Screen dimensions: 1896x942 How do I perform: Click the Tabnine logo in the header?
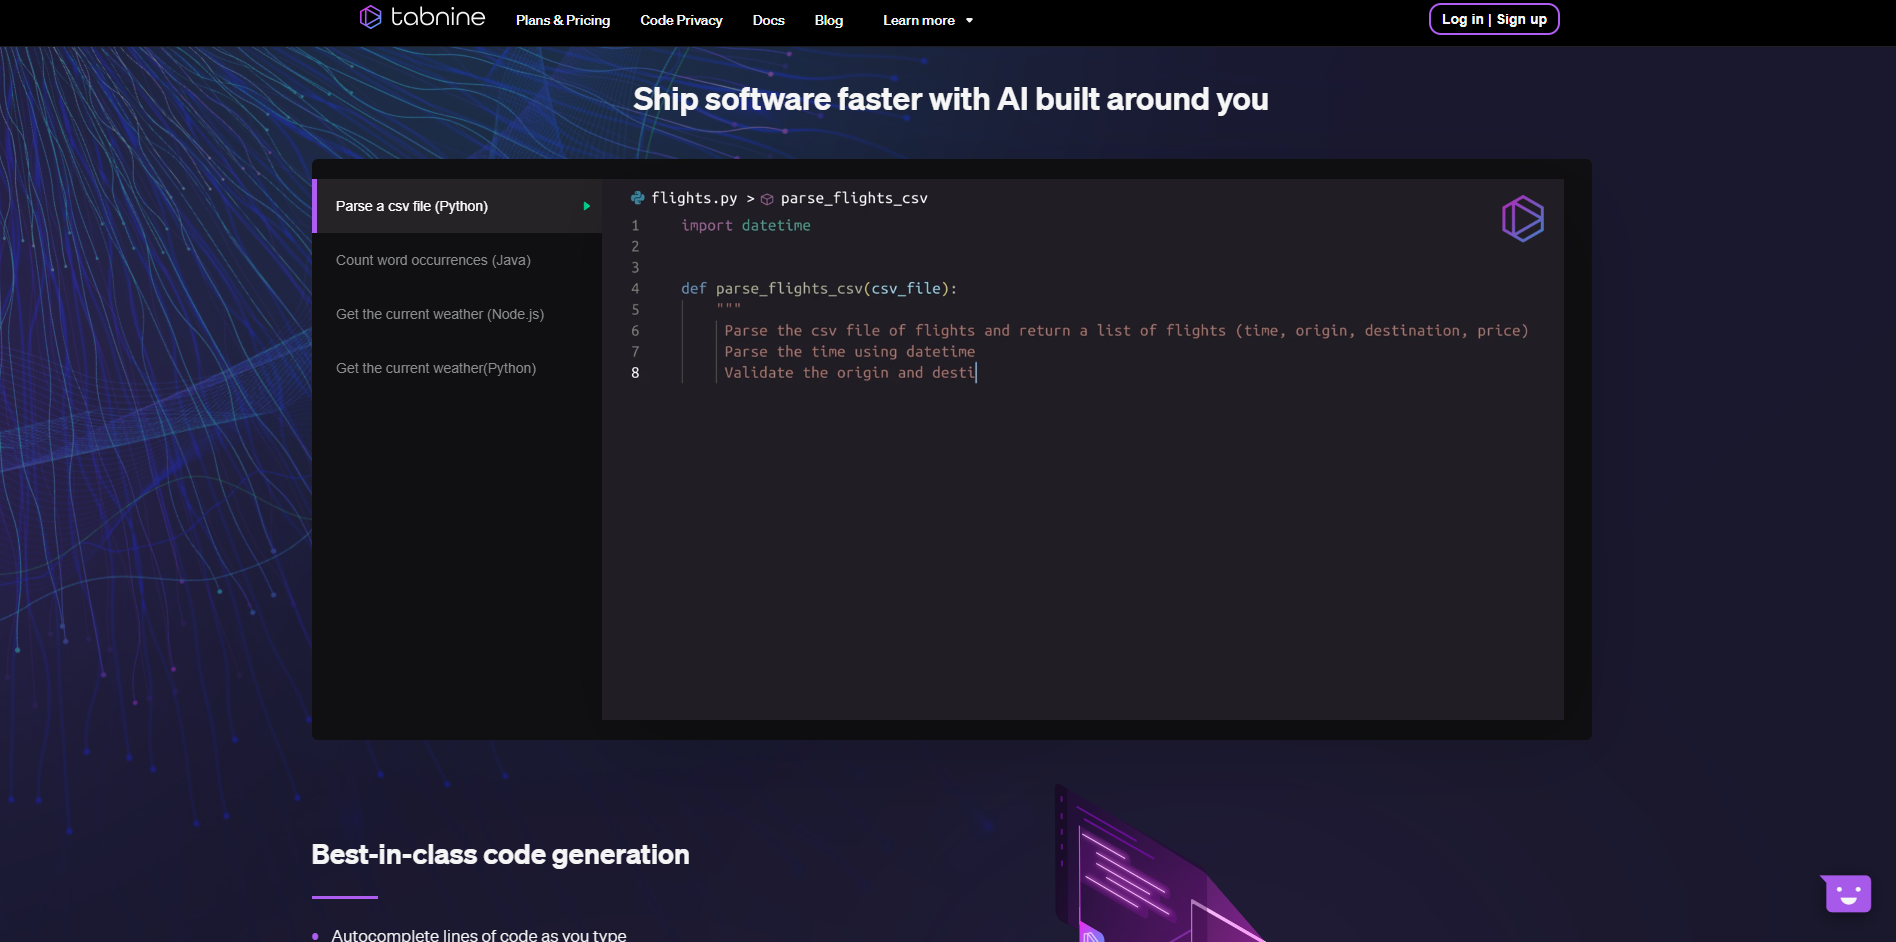pyautogui.click(x=422, y=18)
